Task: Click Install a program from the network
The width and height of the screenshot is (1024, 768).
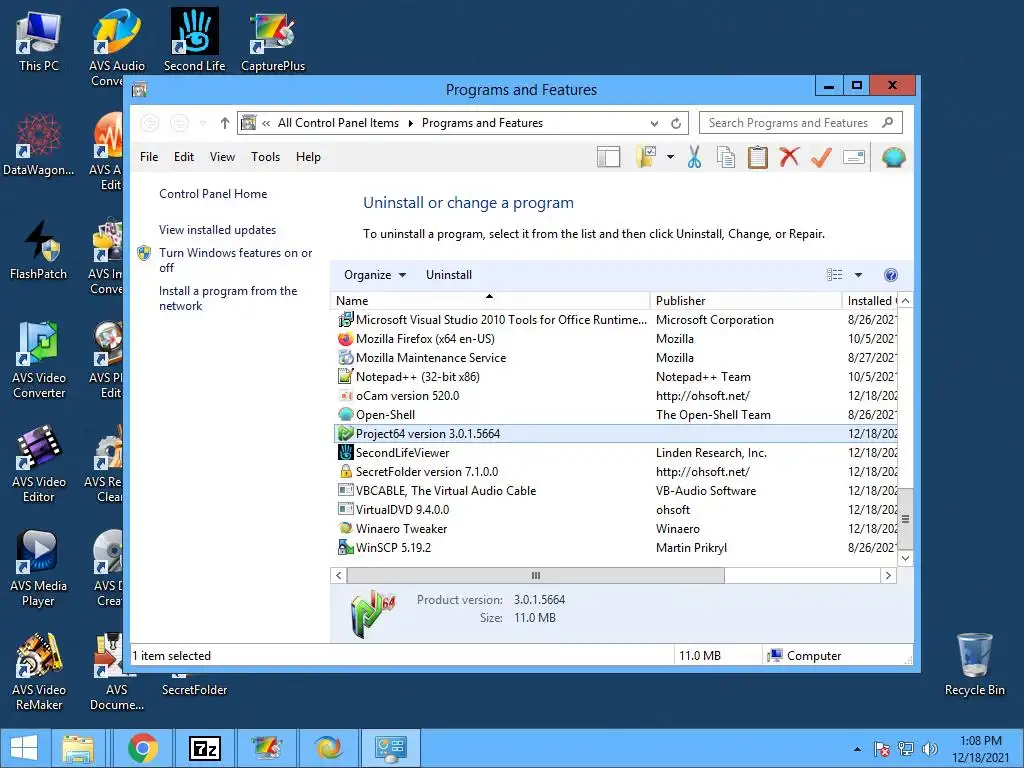Action: 228,298
